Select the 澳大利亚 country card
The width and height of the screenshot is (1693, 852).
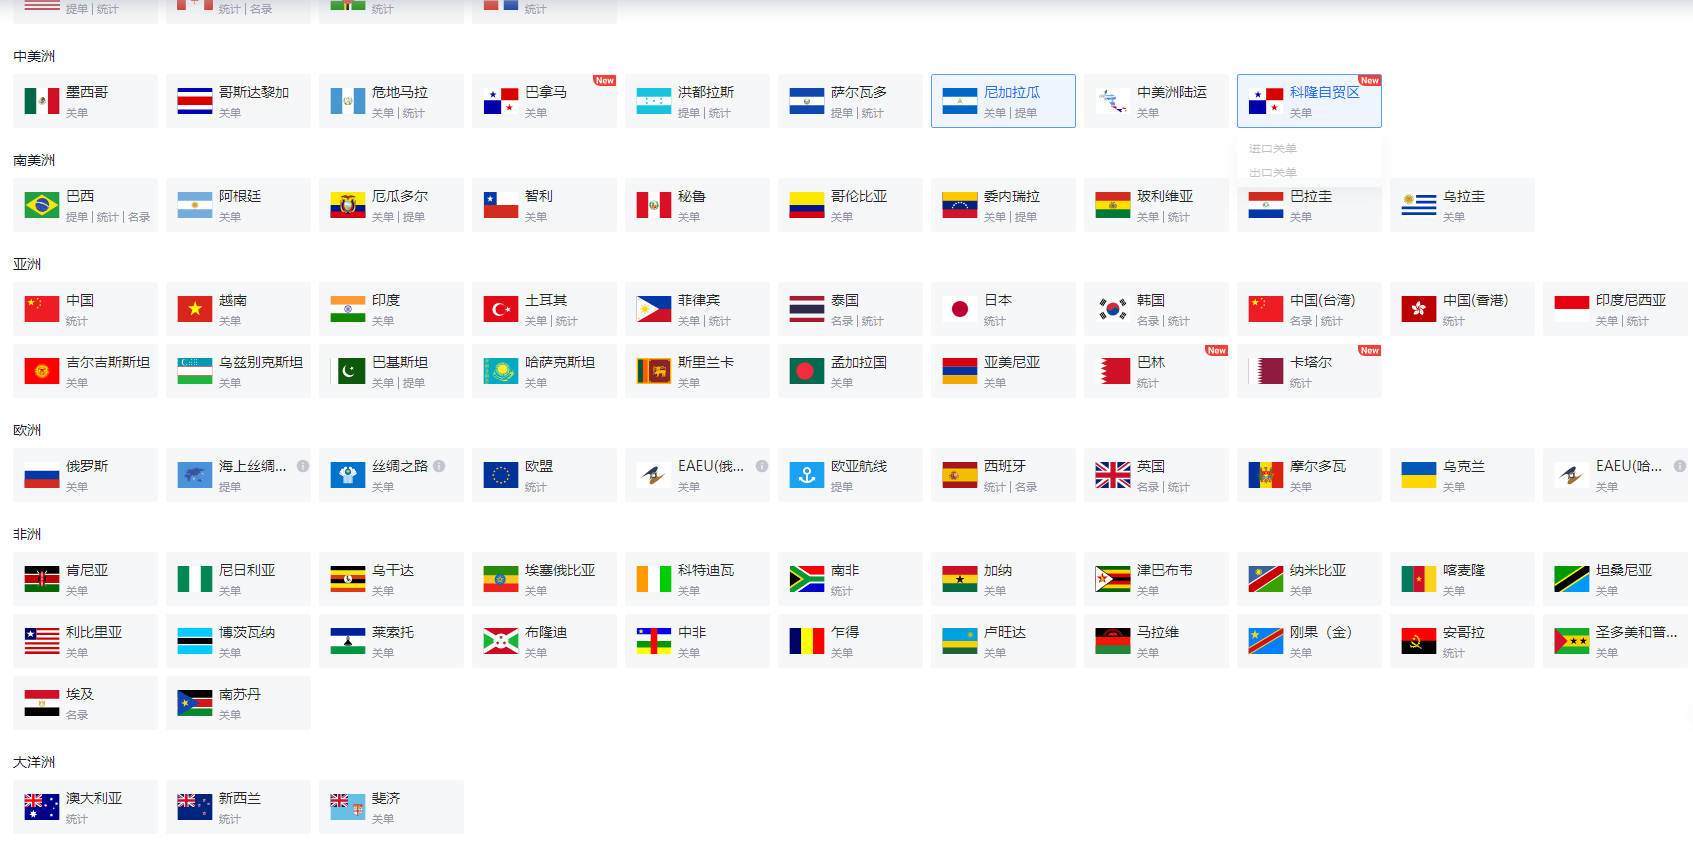[x=85, y=807]
